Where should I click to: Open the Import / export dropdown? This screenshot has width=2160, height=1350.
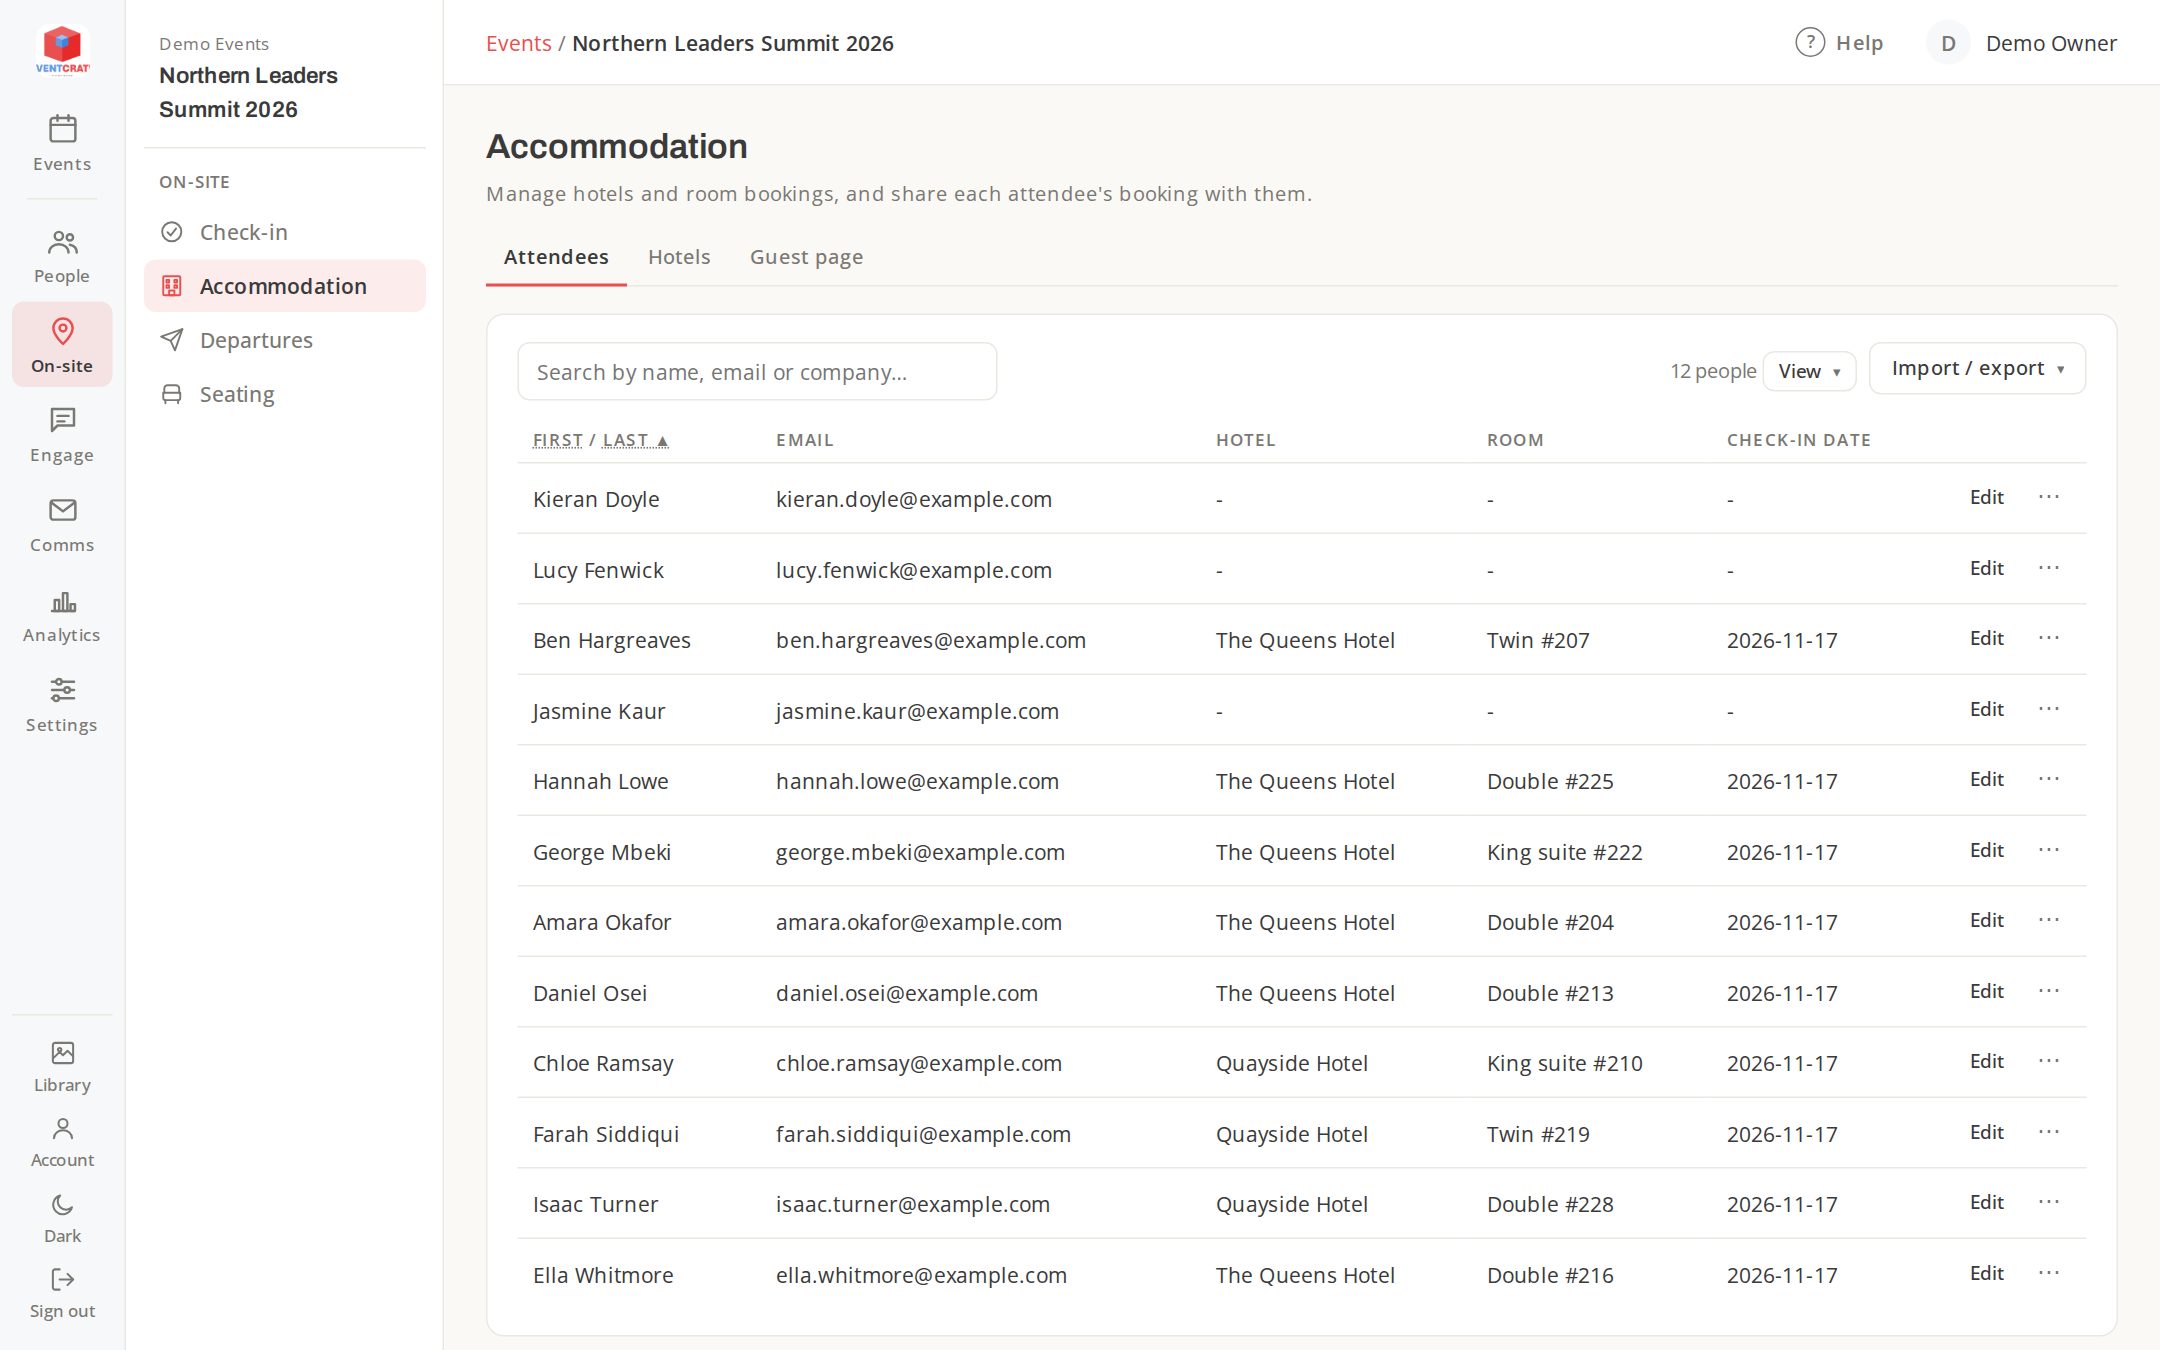[1977, 368]
